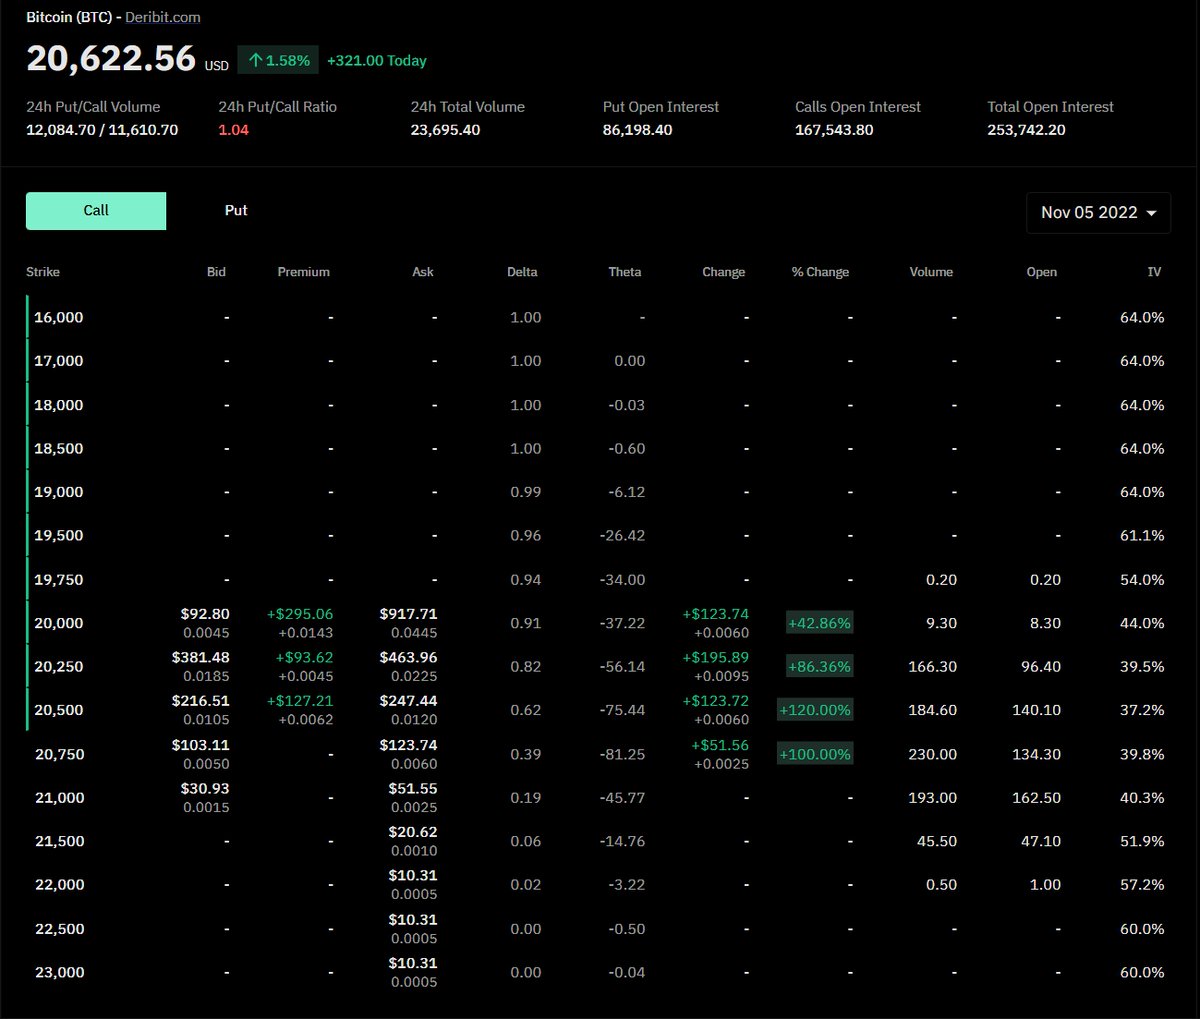Select the Delta column header
The width and height of the screenshot is (1200, 1019).
coord(521,271)
